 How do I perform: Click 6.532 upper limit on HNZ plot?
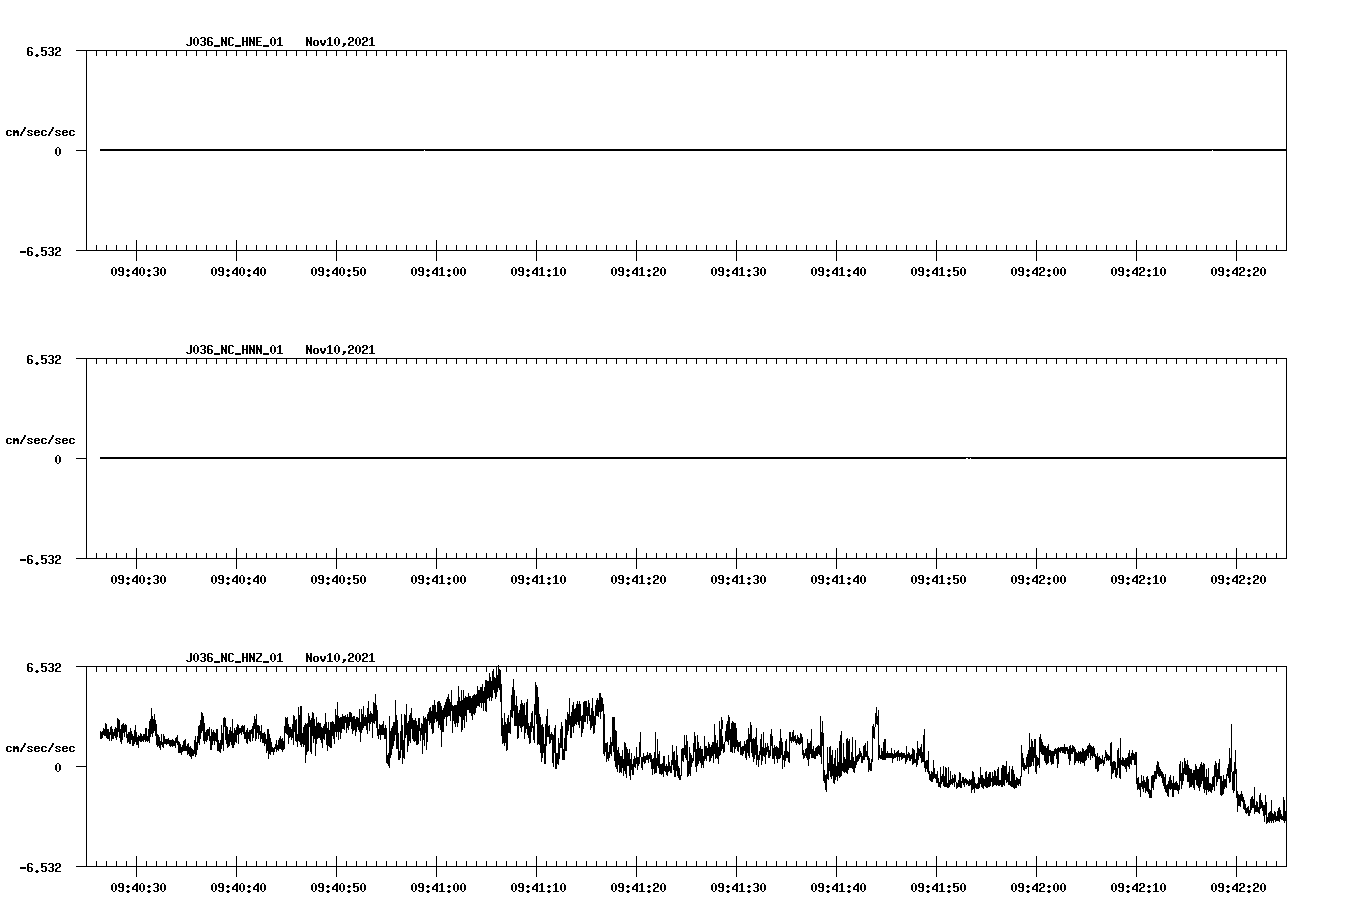[x=44, y=667]
